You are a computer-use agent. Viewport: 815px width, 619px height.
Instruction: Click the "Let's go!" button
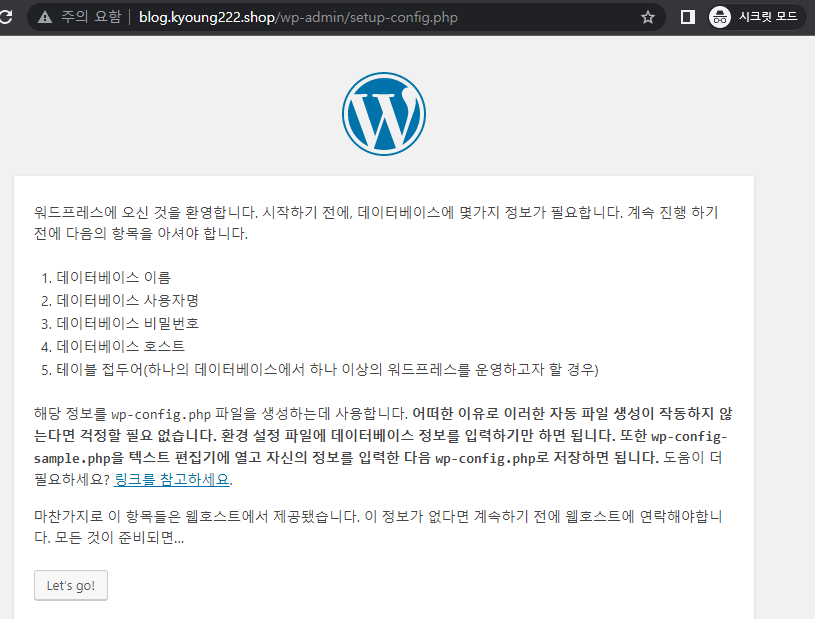pyautogui.click(x=71, y=585)
